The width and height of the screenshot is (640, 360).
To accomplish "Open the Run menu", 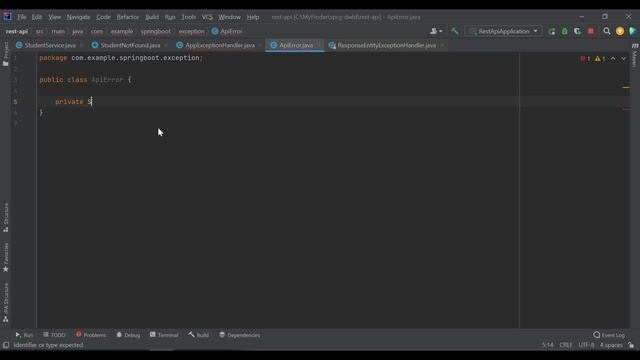I will coord(170,17).
